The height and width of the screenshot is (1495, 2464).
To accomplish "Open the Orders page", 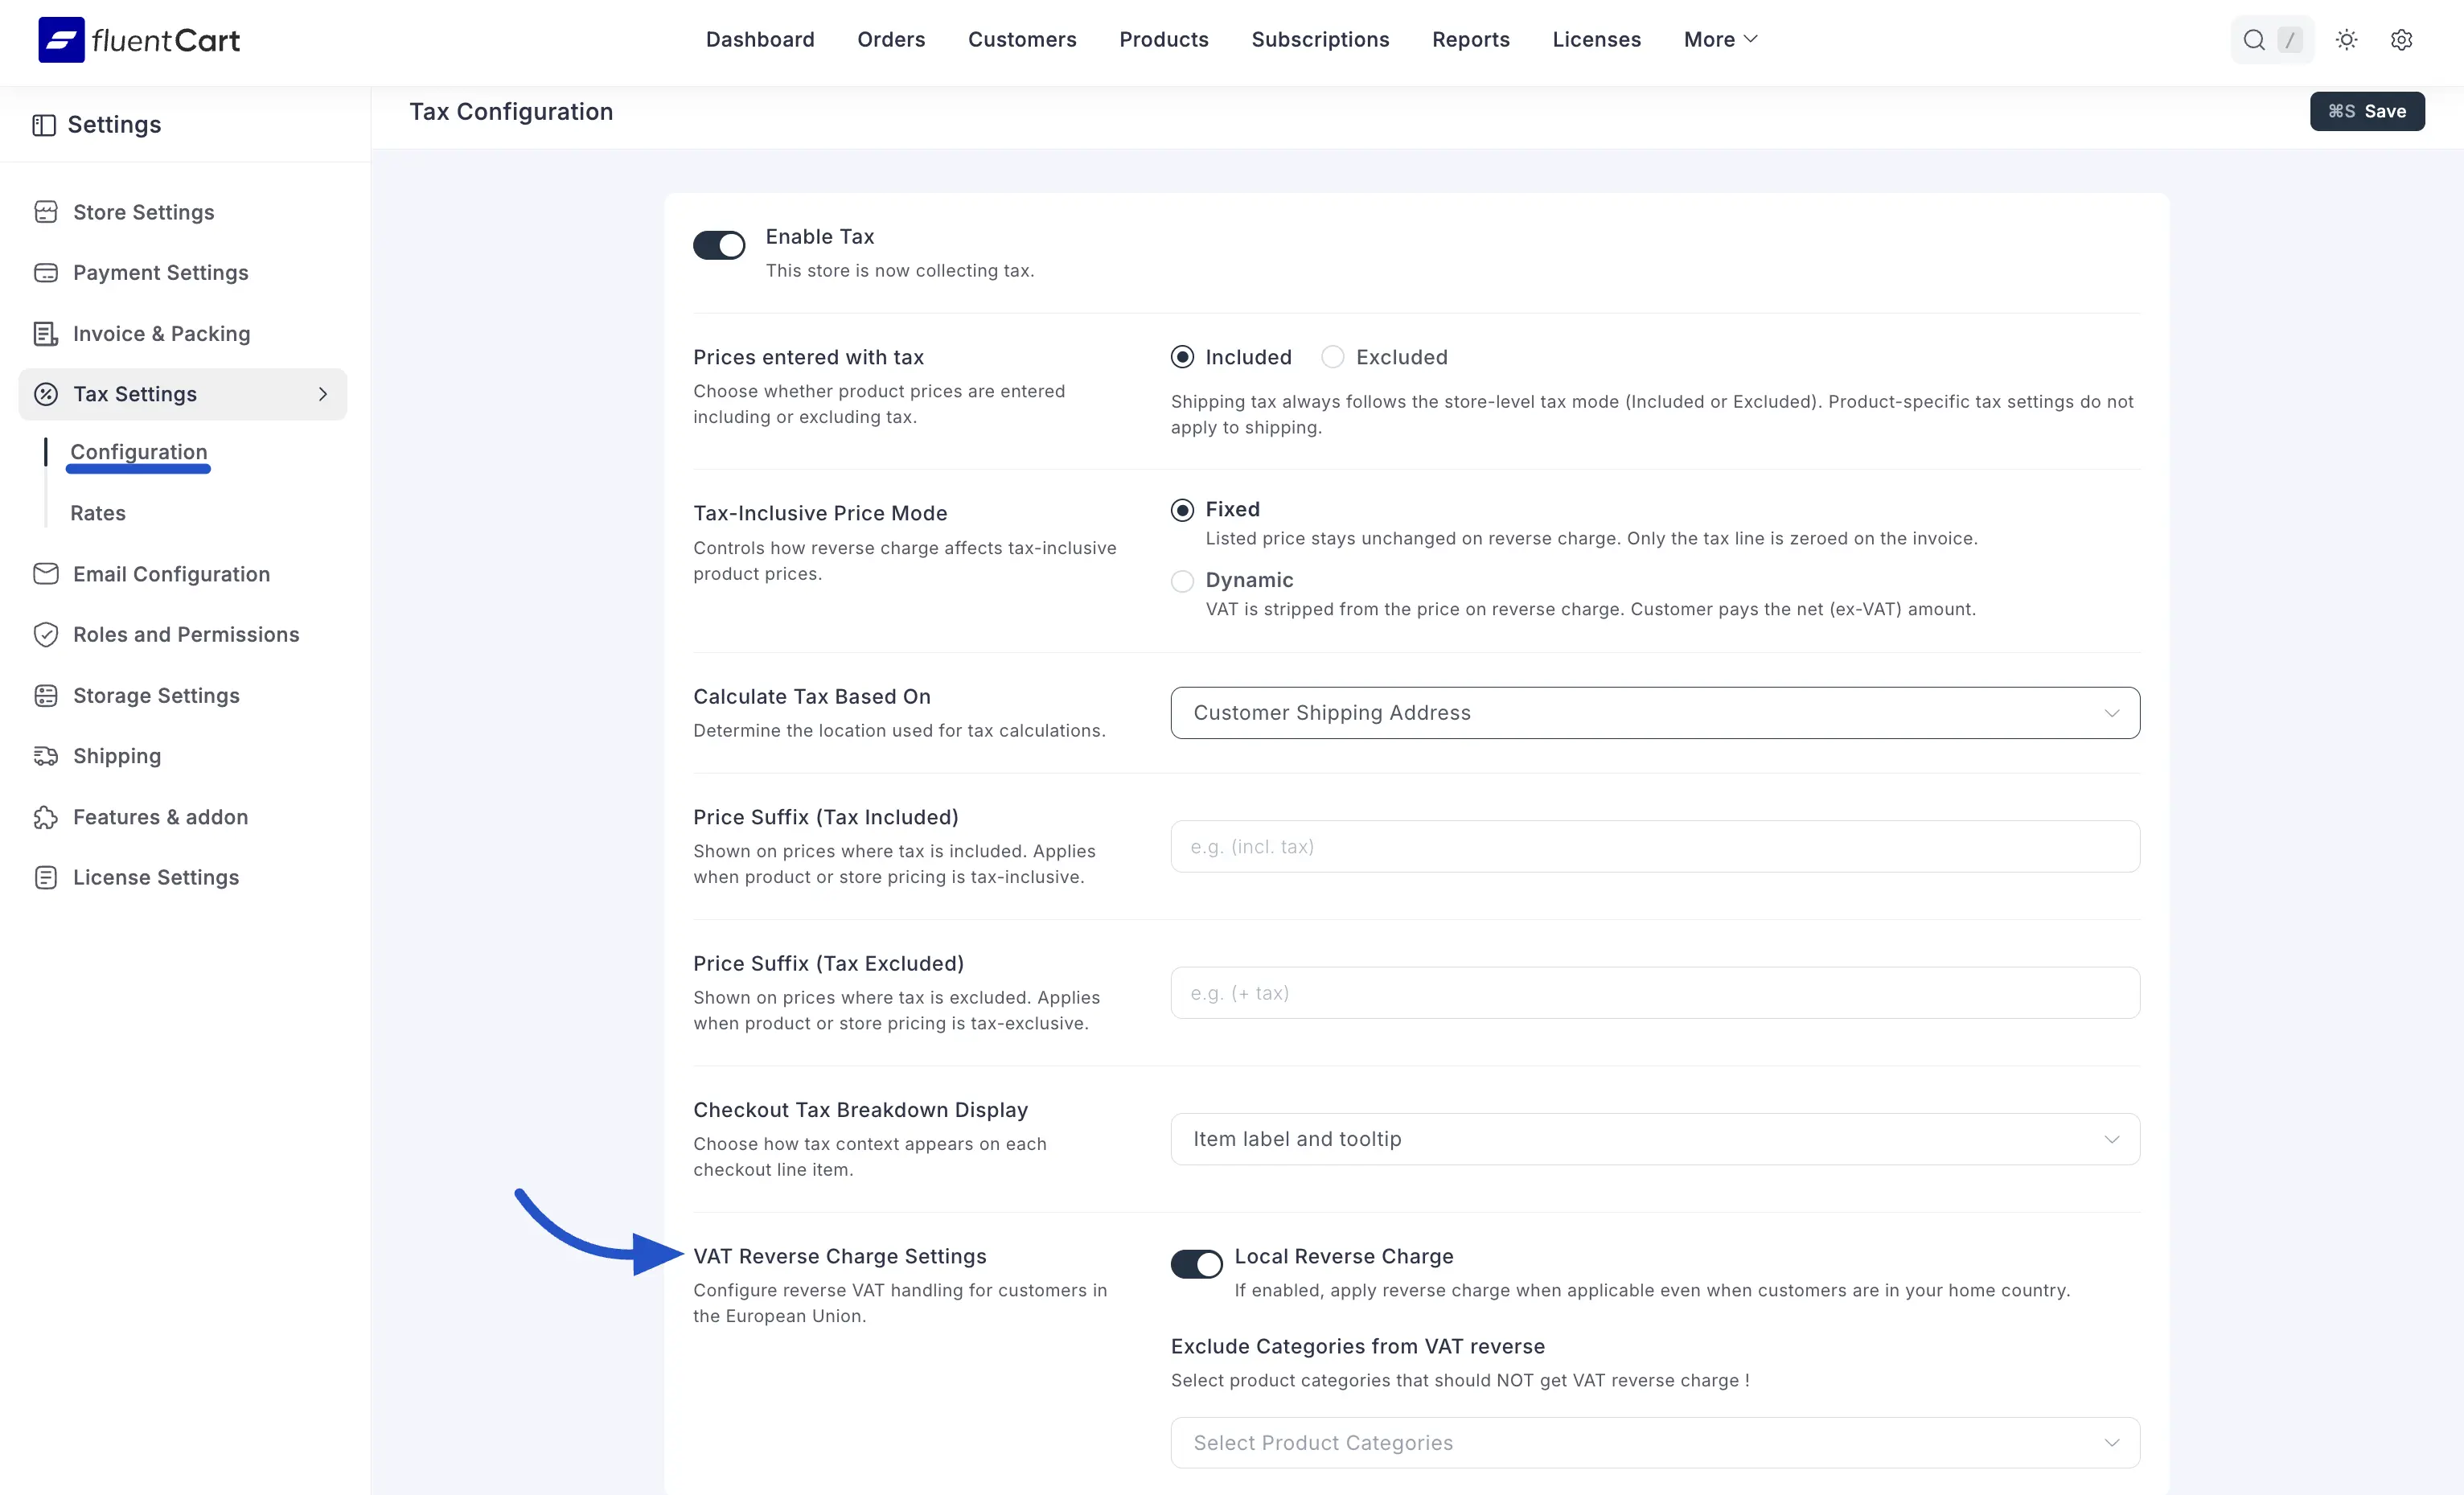I will pos(891,40).
